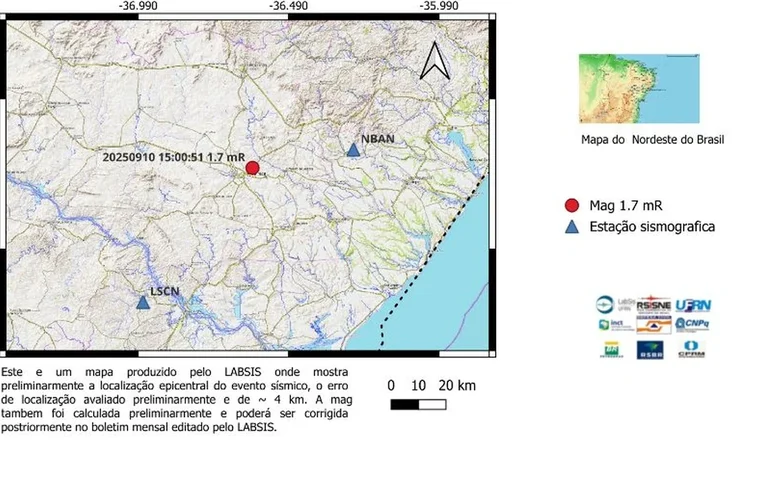
Task: Click the words 'boletim mensal' in the description
Action: [129, 427]
